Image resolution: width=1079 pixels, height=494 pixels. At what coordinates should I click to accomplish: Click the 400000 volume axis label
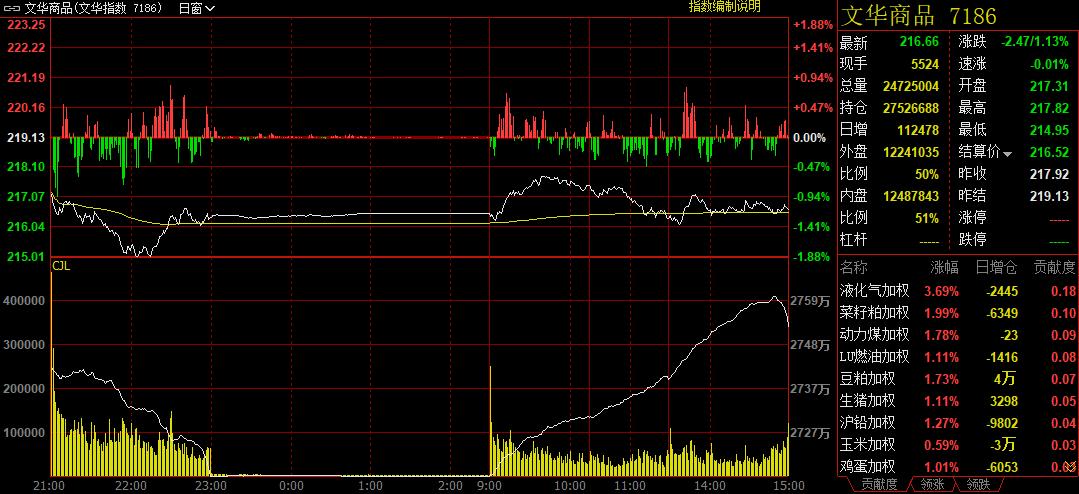tap(26, 301)
